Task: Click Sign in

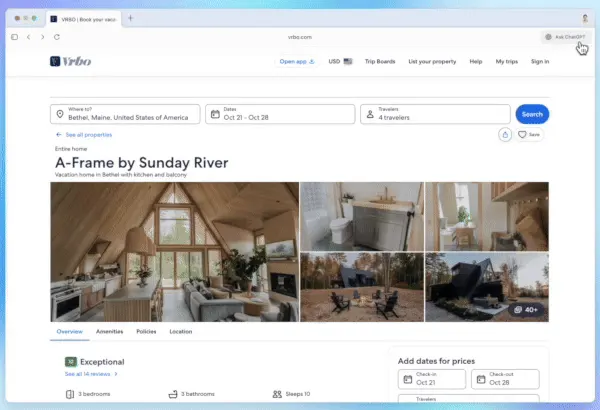Action: [540, 61]
